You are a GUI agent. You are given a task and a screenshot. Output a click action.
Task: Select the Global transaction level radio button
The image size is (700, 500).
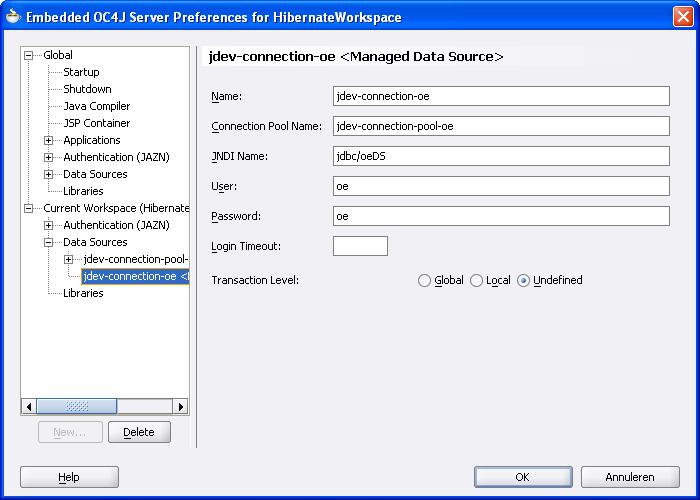425,281
